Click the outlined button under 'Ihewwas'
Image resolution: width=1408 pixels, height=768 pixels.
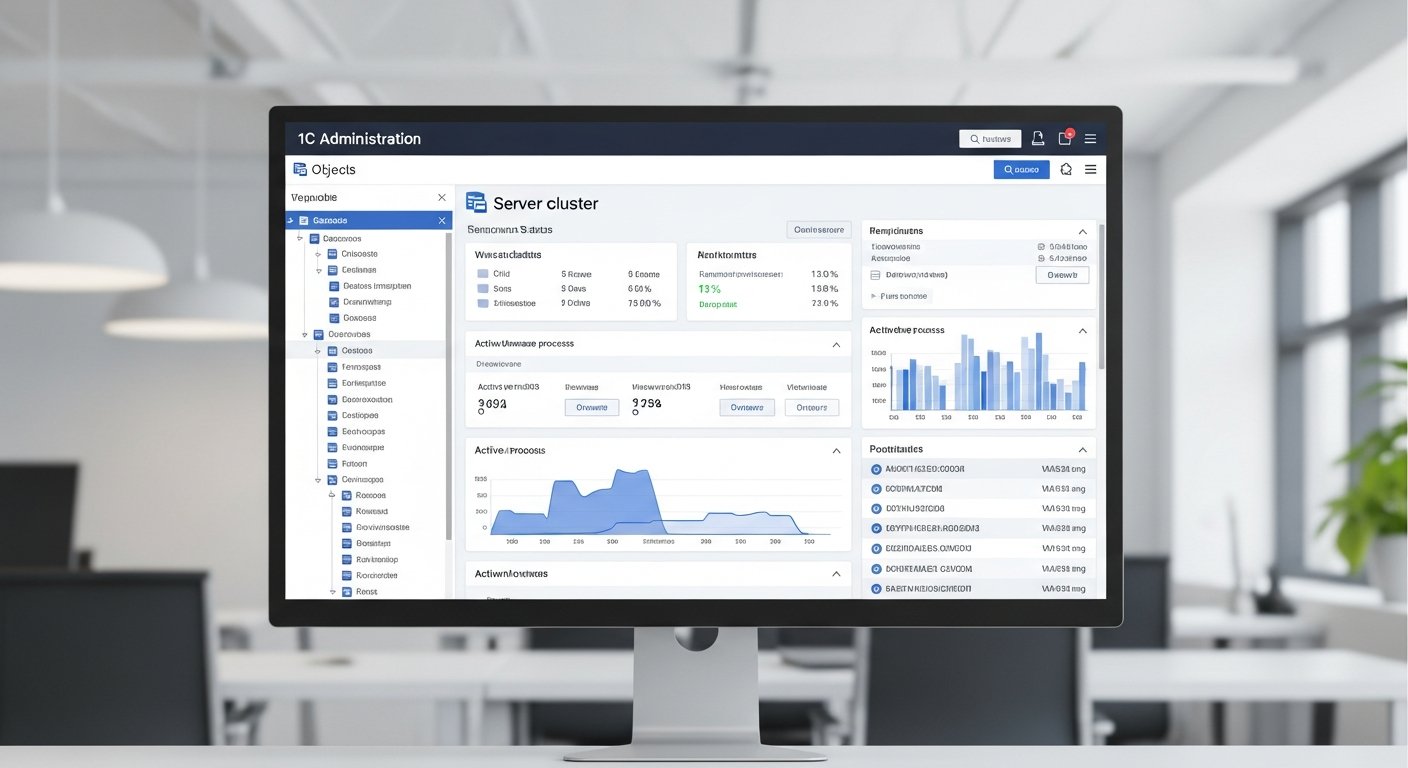point(592,407)
